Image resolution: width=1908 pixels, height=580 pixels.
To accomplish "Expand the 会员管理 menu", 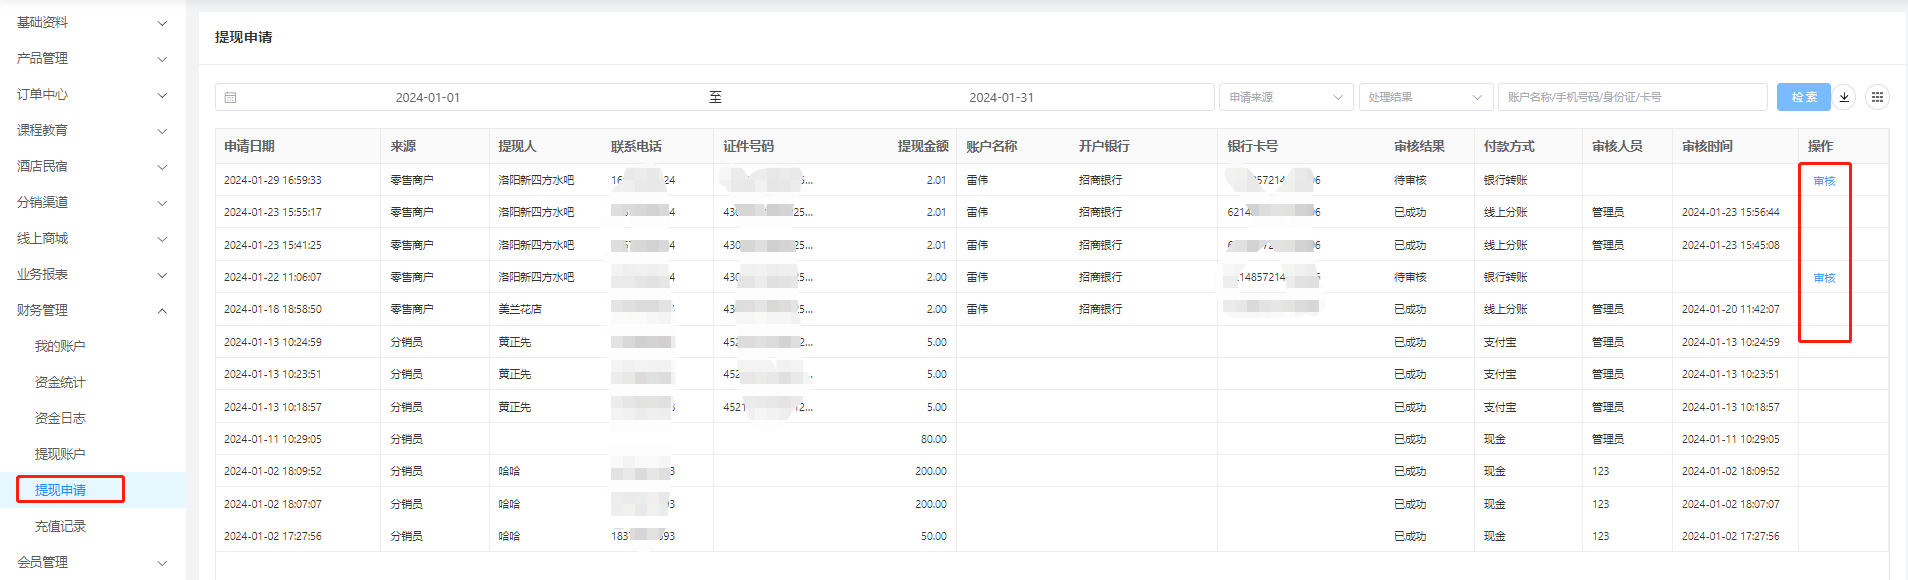I will tap(92, 562).
